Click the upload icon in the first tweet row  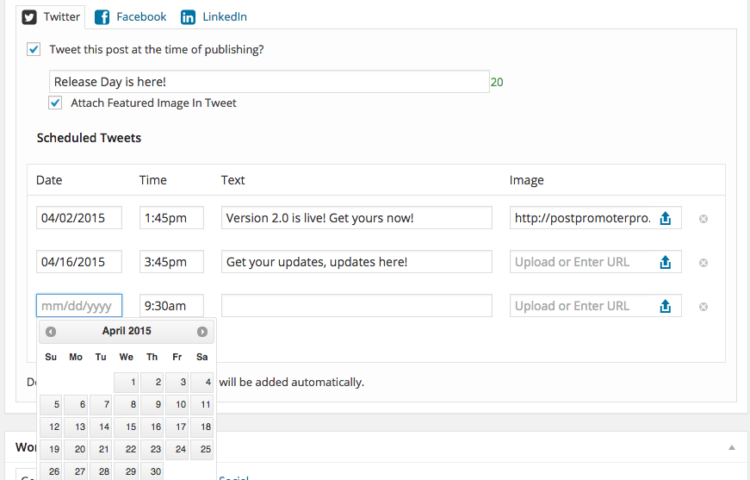click(665, 218)
